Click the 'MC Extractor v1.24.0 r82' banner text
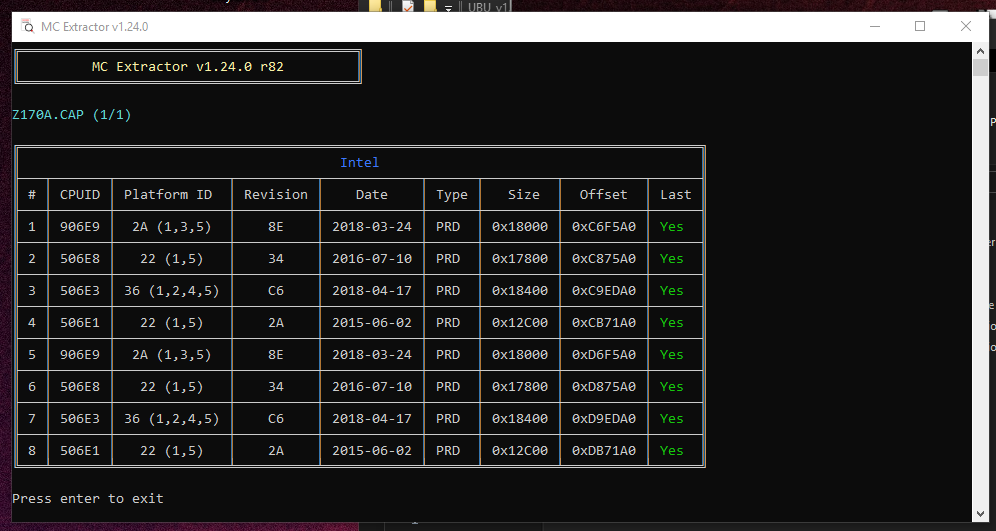This screenshot has height=531, width=996. tap(188, 67)
